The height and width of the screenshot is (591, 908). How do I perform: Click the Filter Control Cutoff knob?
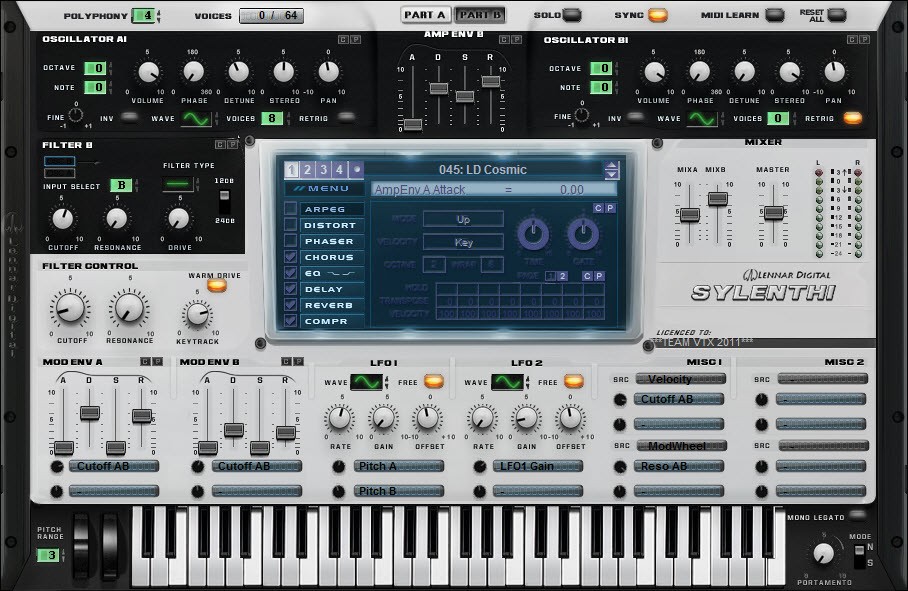(x=70, y=309)
